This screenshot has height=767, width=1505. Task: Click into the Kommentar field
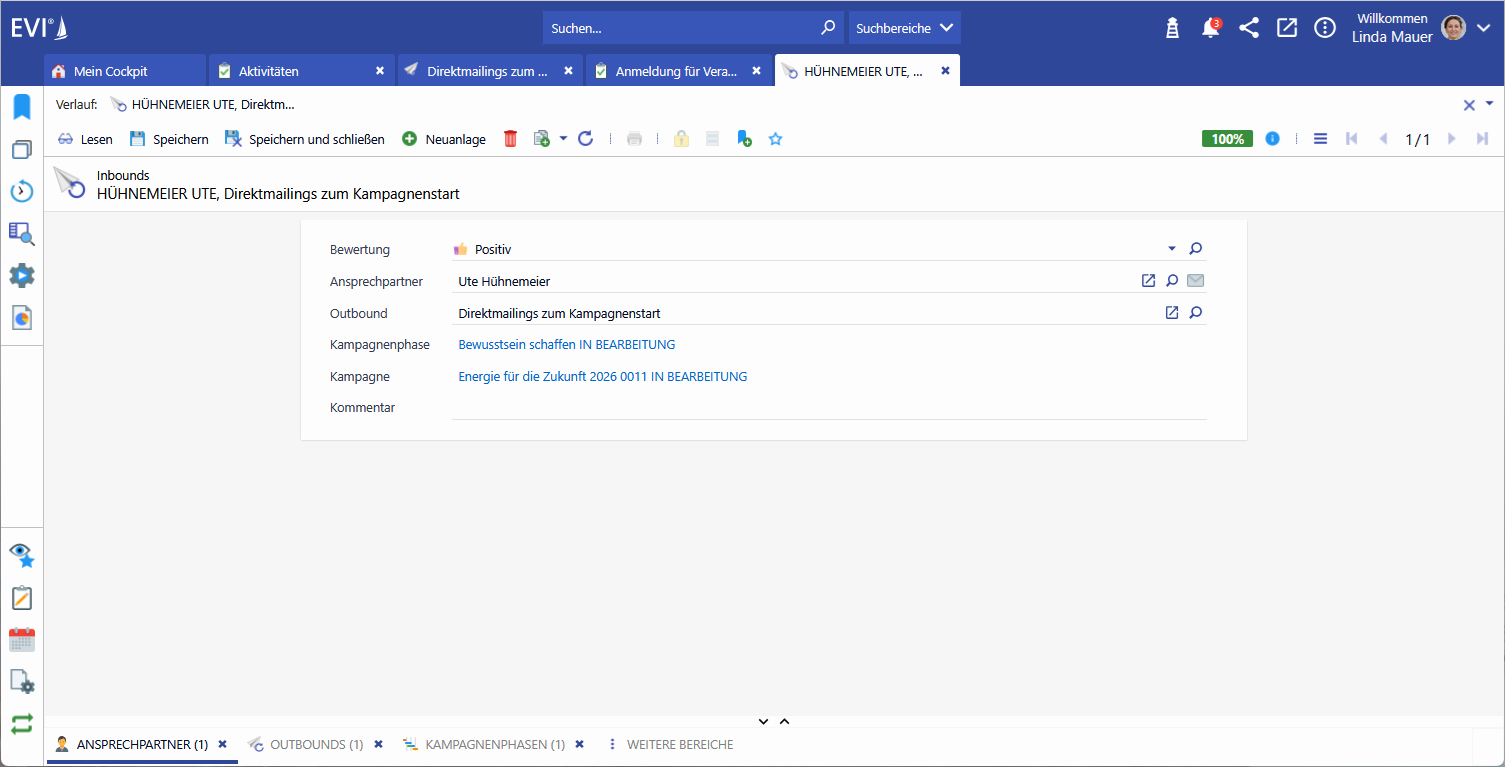click(828, 408)
